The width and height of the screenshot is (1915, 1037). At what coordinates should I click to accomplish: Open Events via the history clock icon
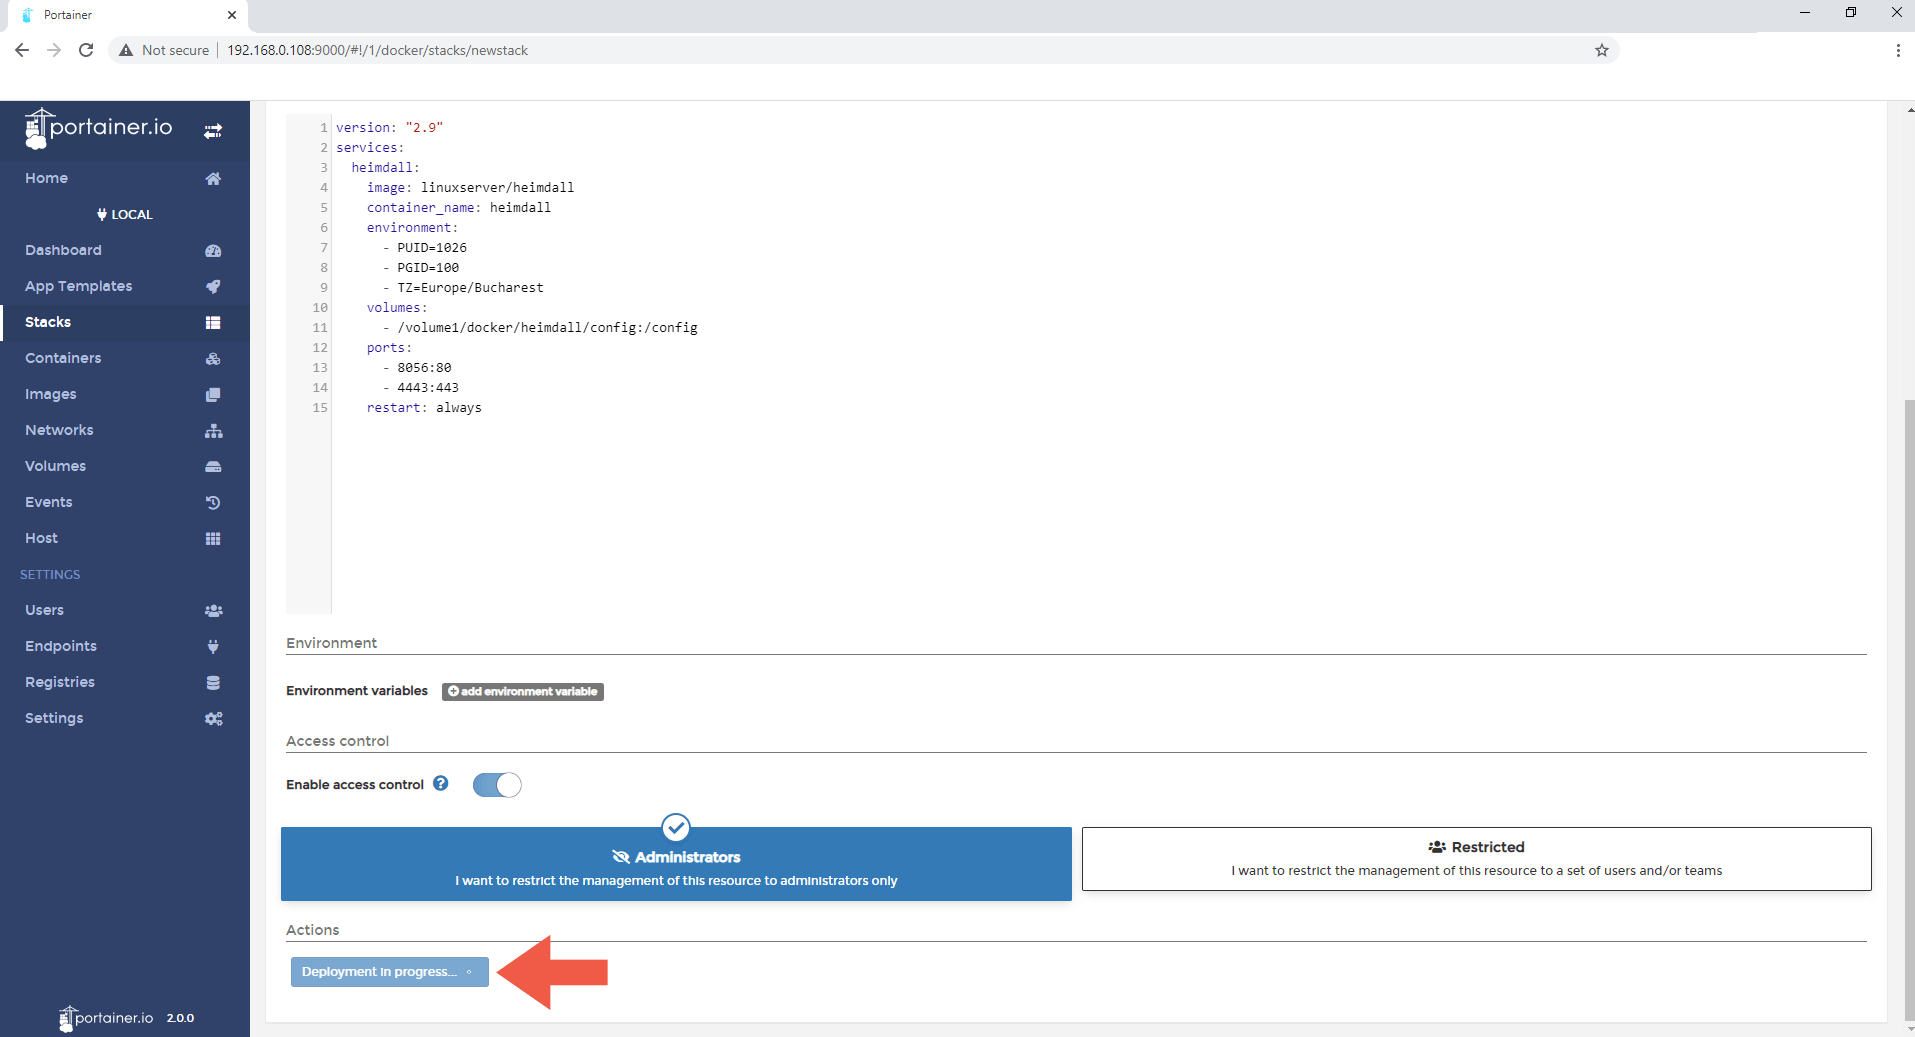[x=213, y=502]
